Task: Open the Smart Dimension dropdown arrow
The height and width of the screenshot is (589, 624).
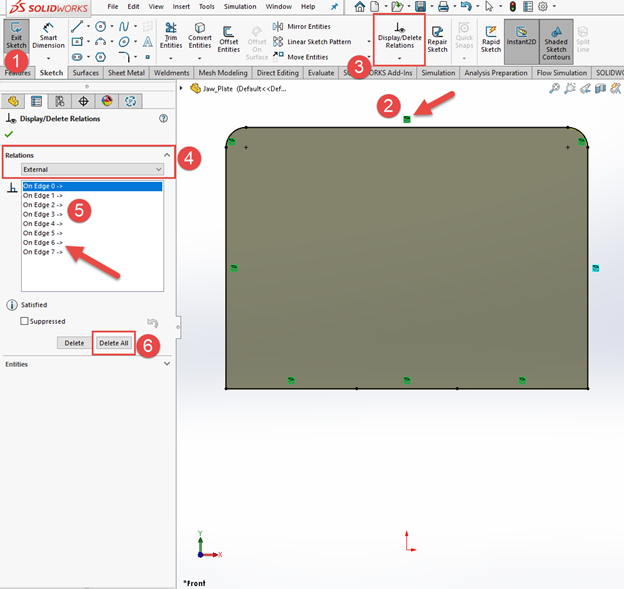Action: (48, 59)
